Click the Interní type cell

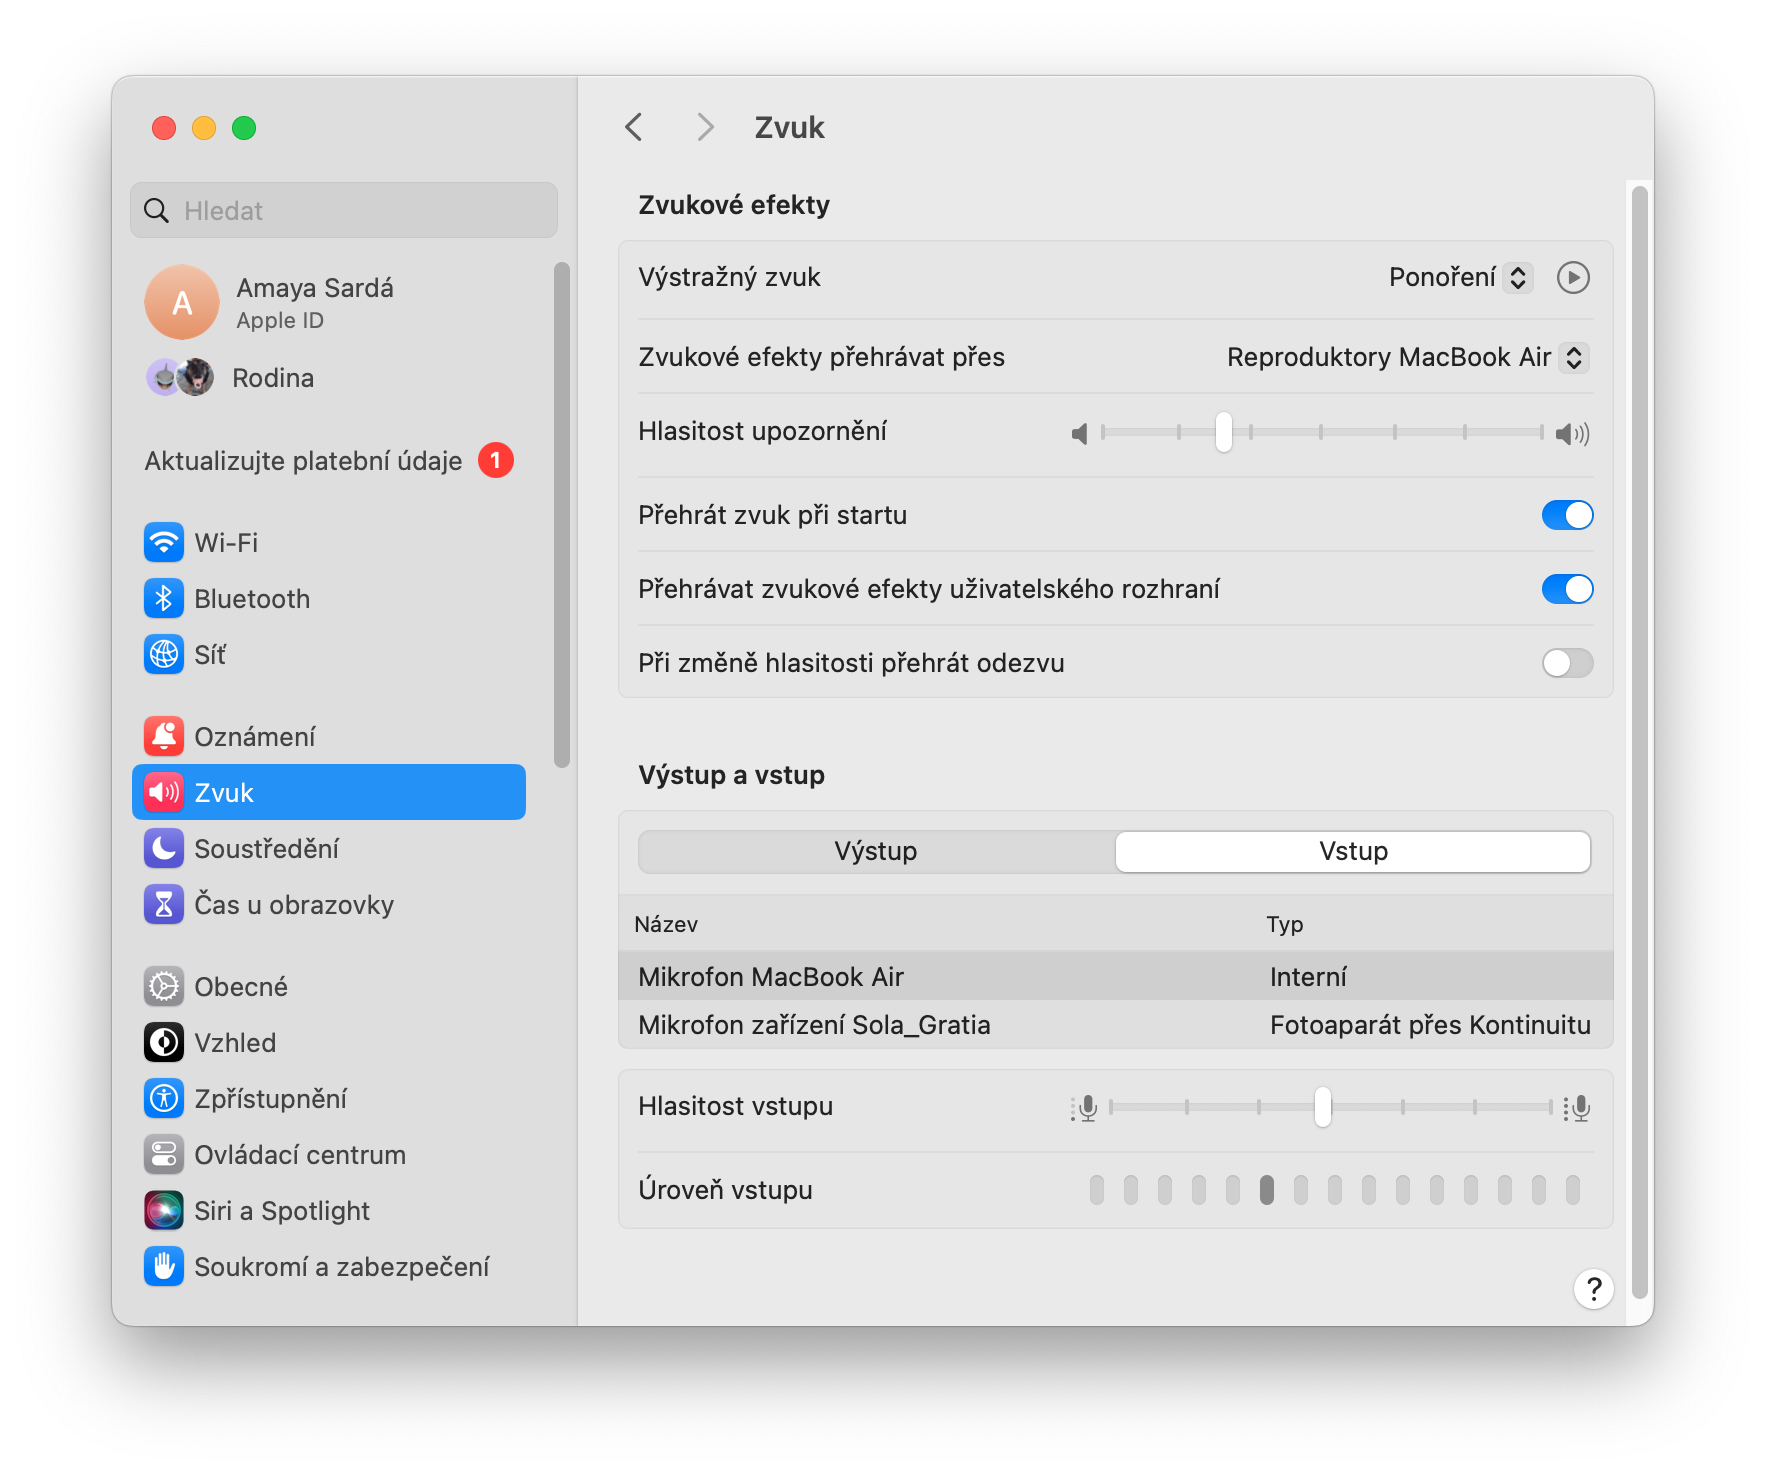pyautogui.click(x=1308, y=977)
